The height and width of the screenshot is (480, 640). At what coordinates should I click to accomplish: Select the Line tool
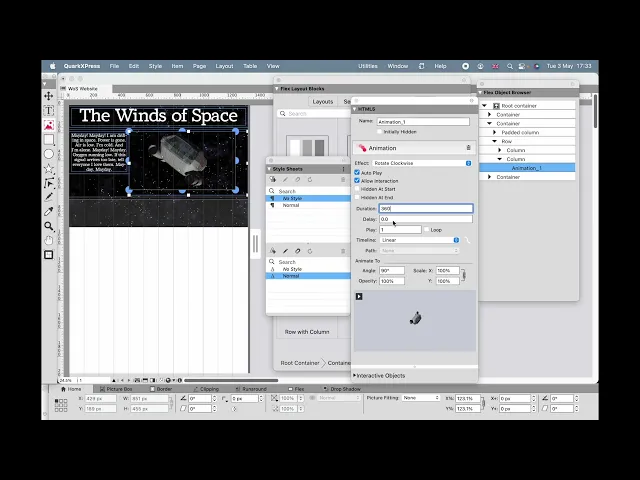click(x=49, y=197)
